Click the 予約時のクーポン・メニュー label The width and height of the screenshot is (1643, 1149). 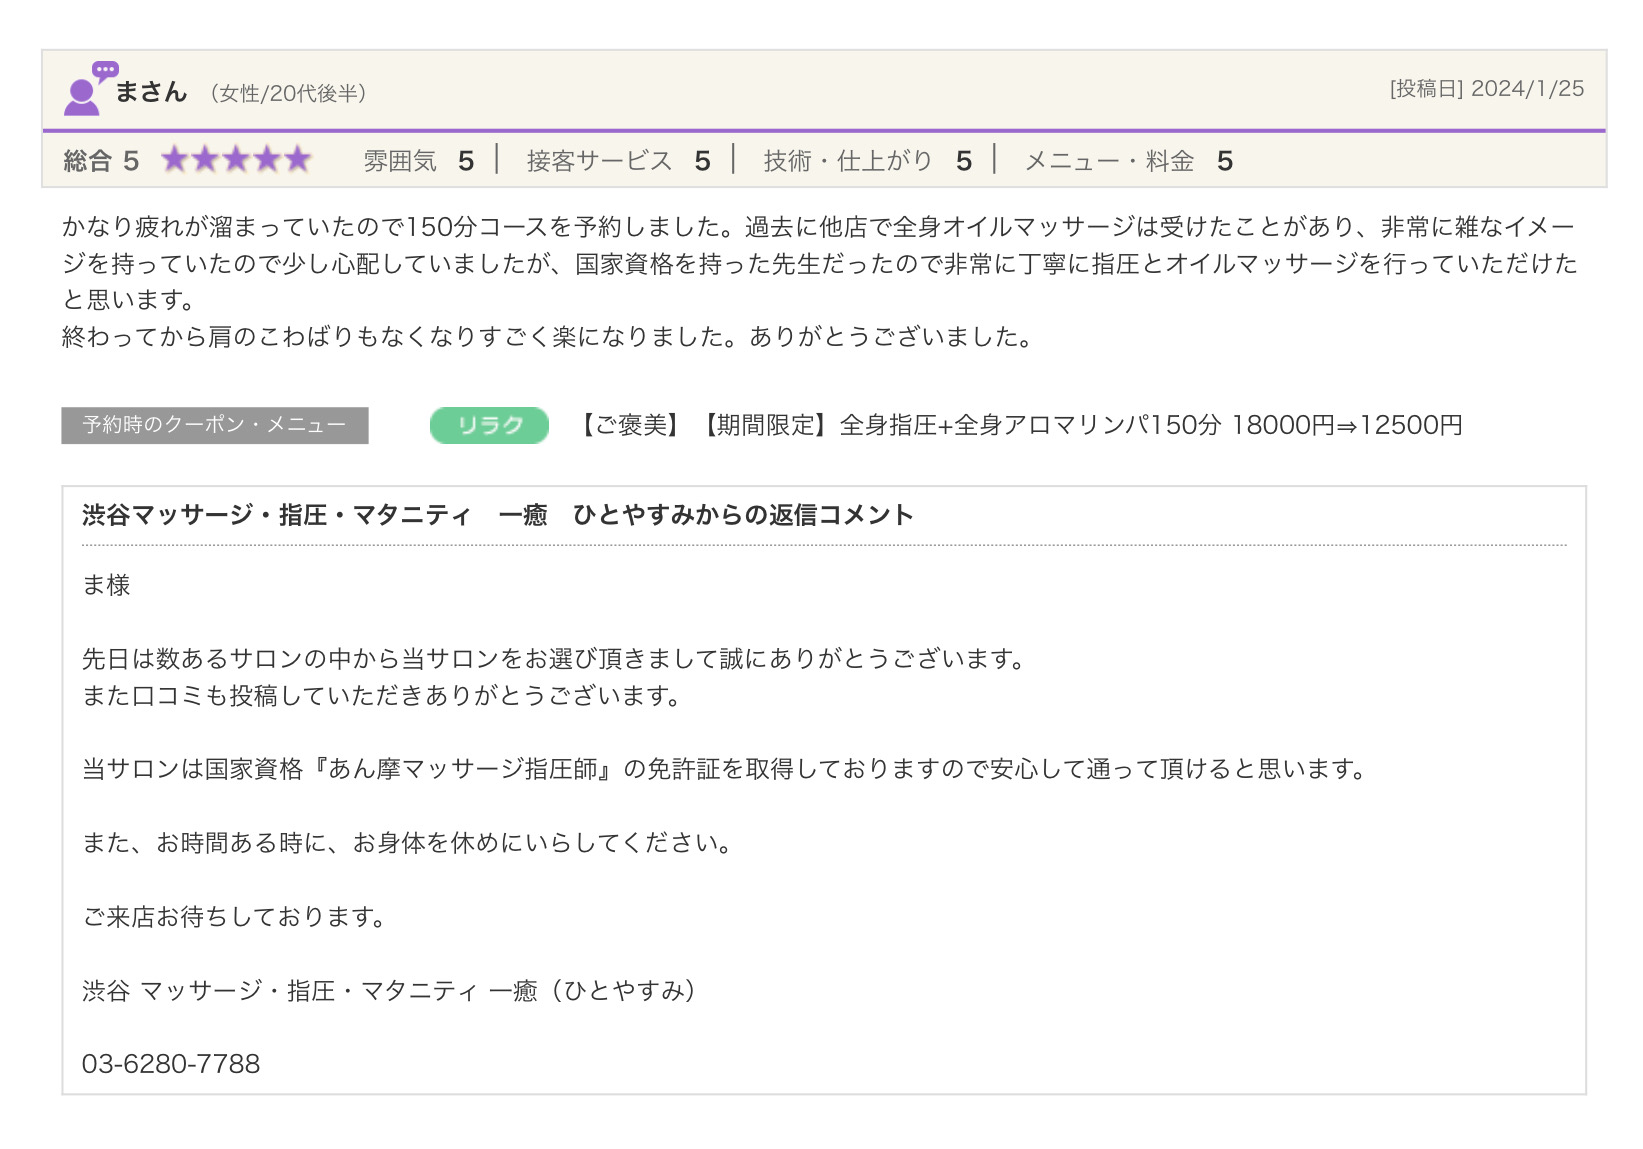pyautogui.click(x=215, y=425)
